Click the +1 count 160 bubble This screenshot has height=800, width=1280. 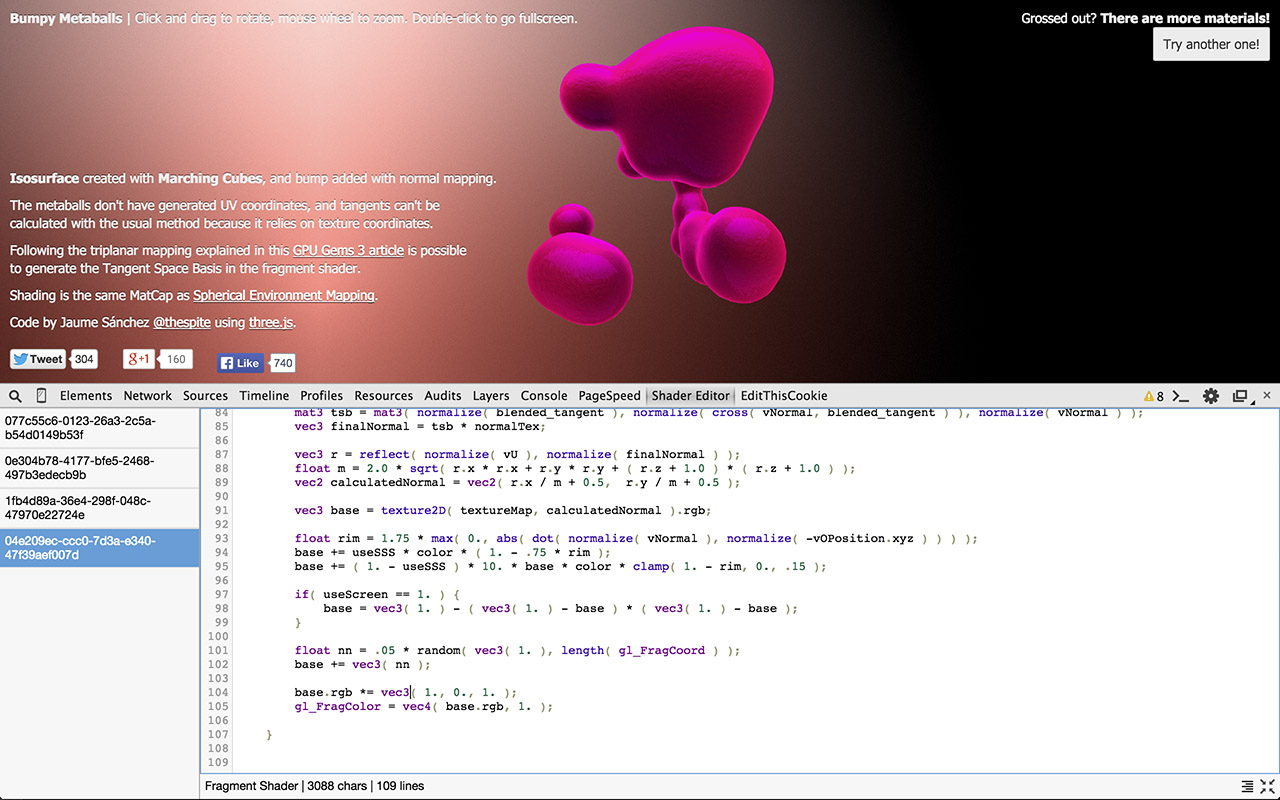coord(176,359)
